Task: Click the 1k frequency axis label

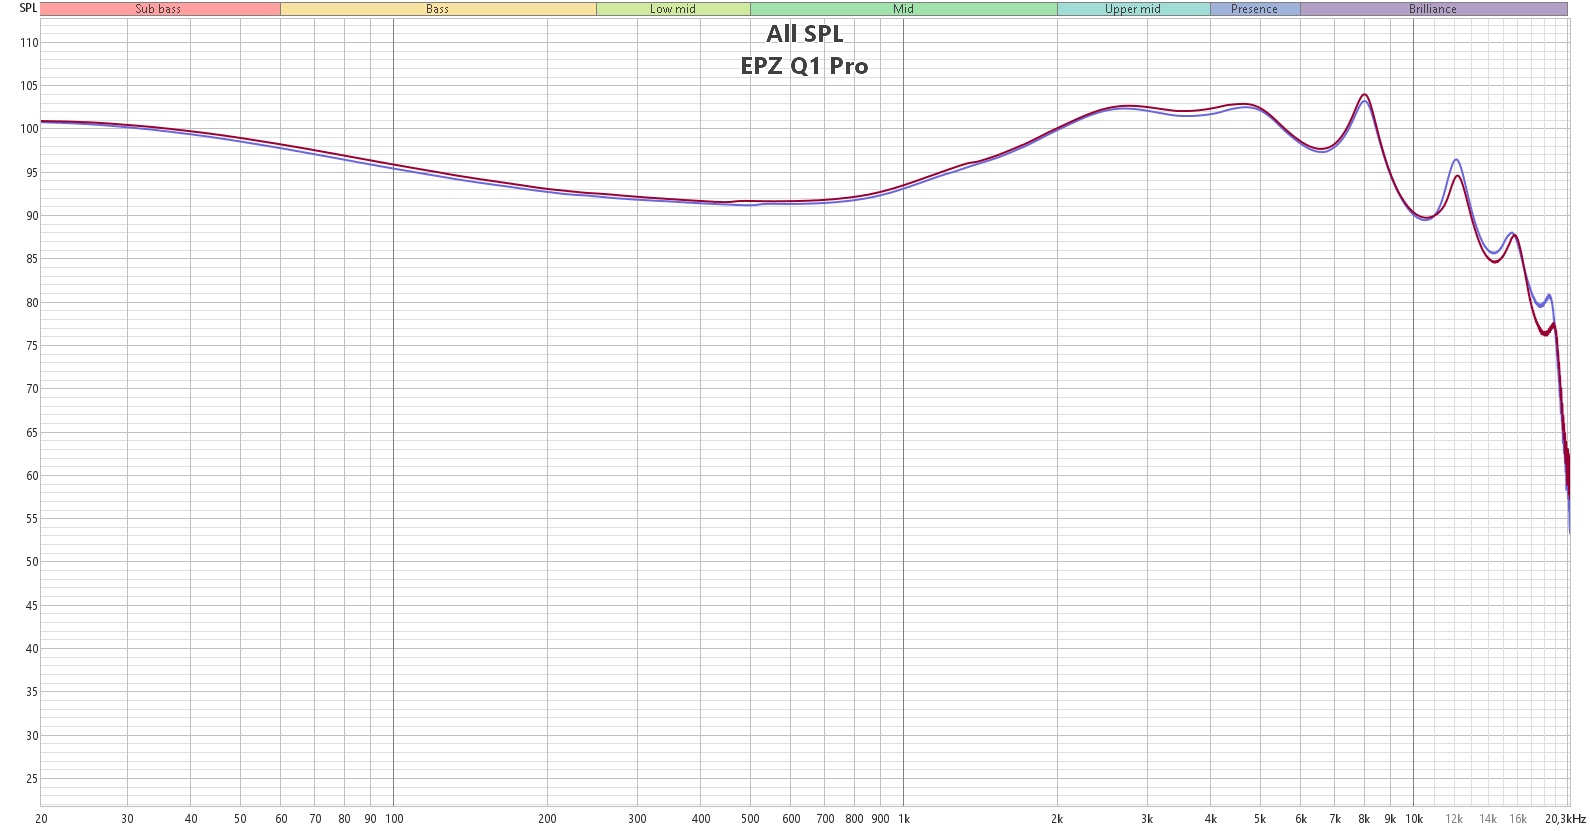Action: [904, 819]
